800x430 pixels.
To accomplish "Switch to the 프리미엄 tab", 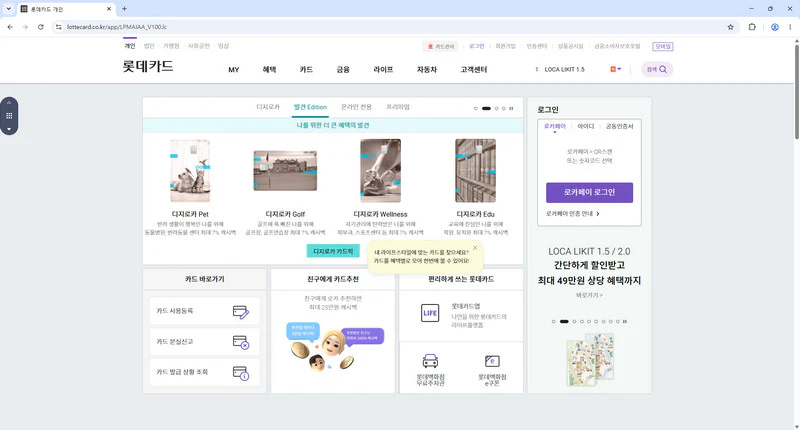I will [398, 107].
